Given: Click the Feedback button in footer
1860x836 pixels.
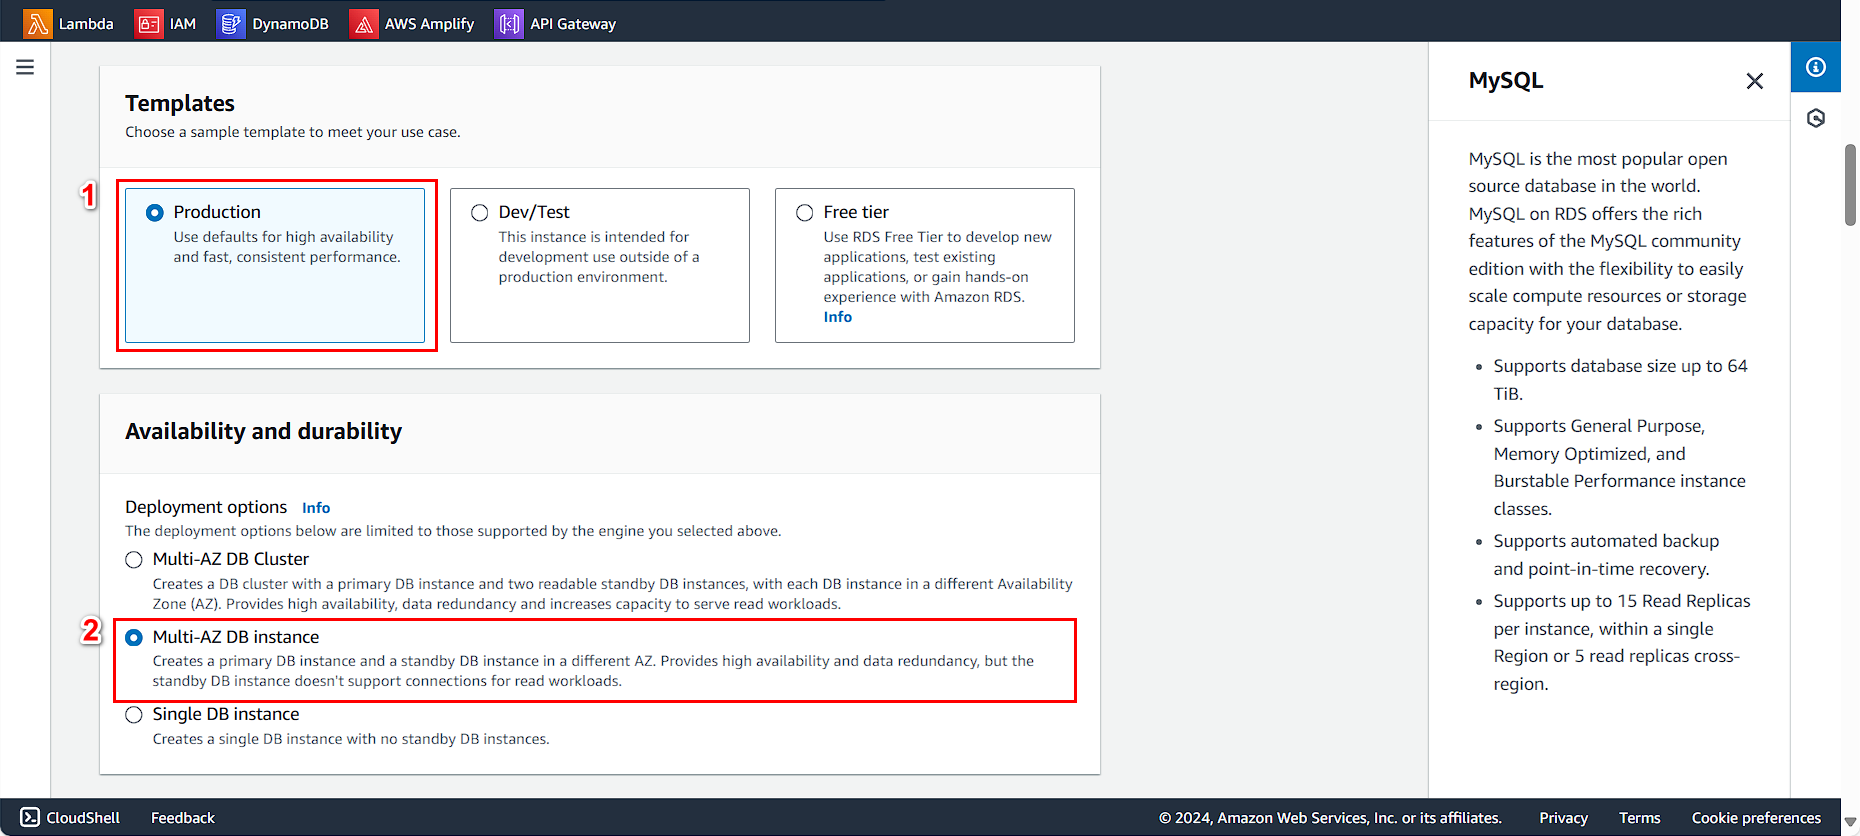Looking at the screenshot, I should 183,817.
